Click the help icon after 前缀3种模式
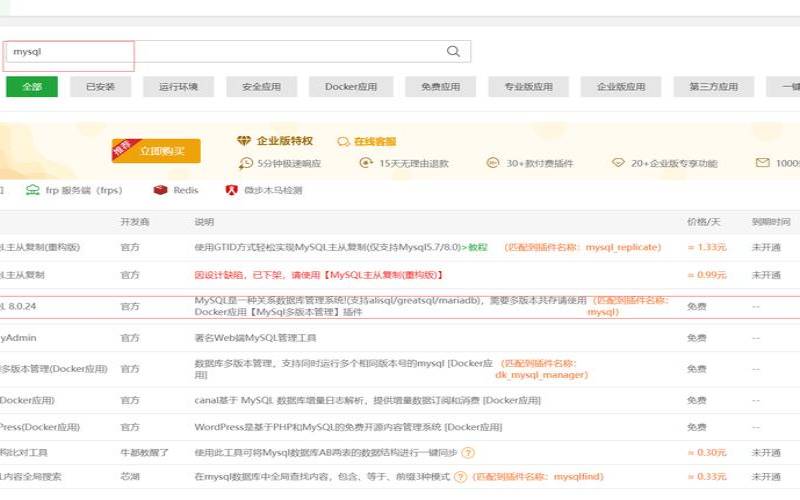Image resolution: width=800 pixels, height=500 pixels. click(460, 477)
